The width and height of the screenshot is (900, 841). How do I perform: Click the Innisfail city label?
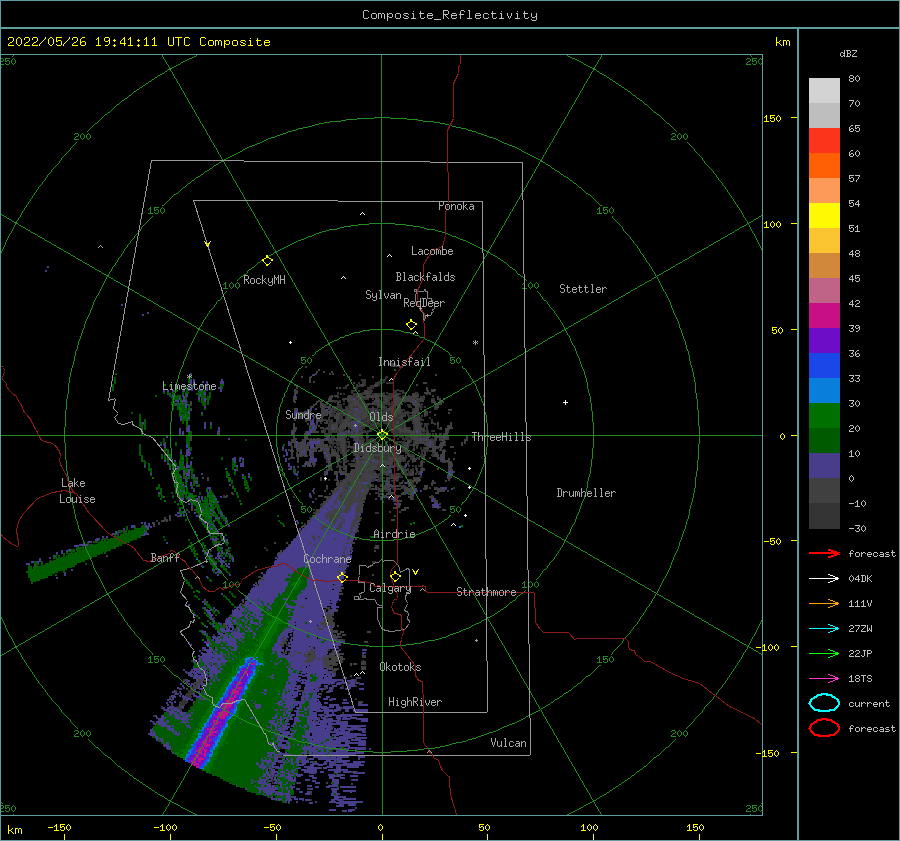coord(404,362)
